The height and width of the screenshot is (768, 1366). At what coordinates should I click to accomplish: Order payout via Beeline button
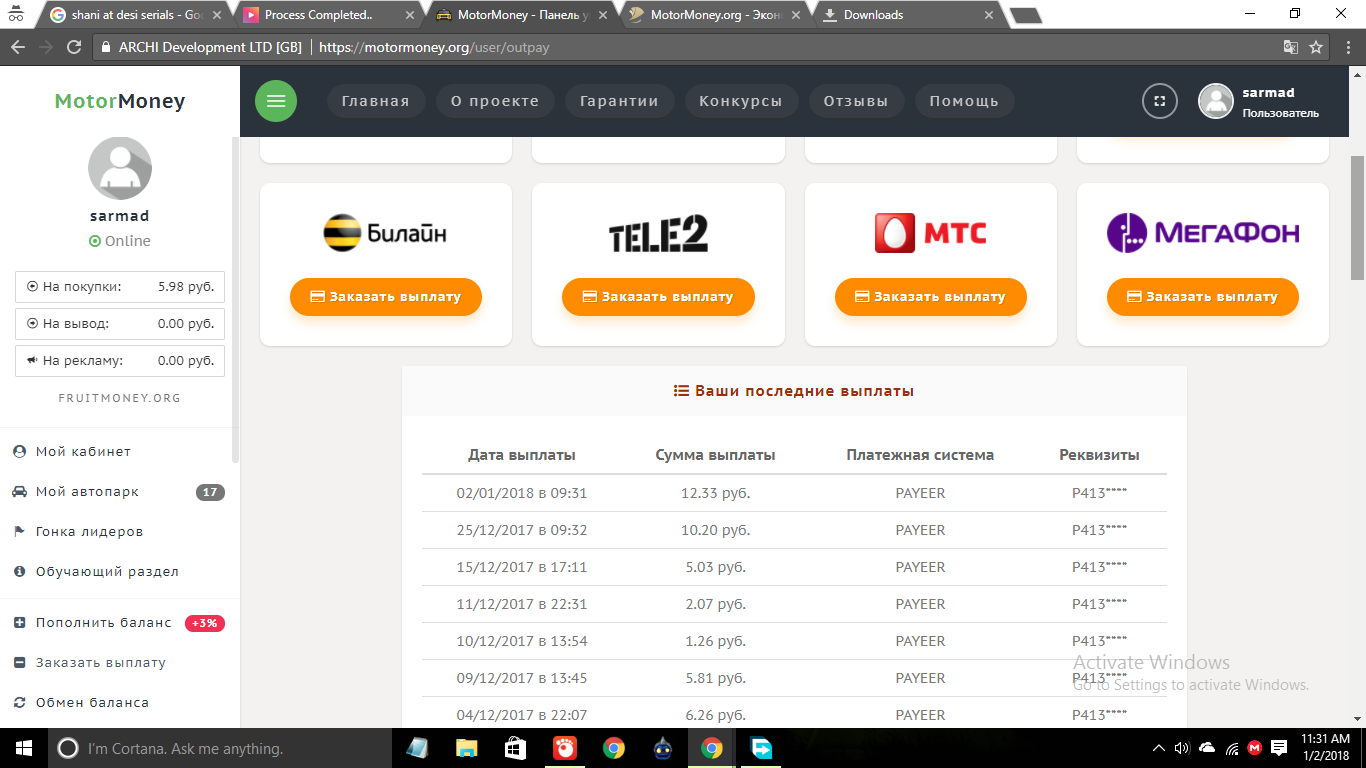(386, 297)
